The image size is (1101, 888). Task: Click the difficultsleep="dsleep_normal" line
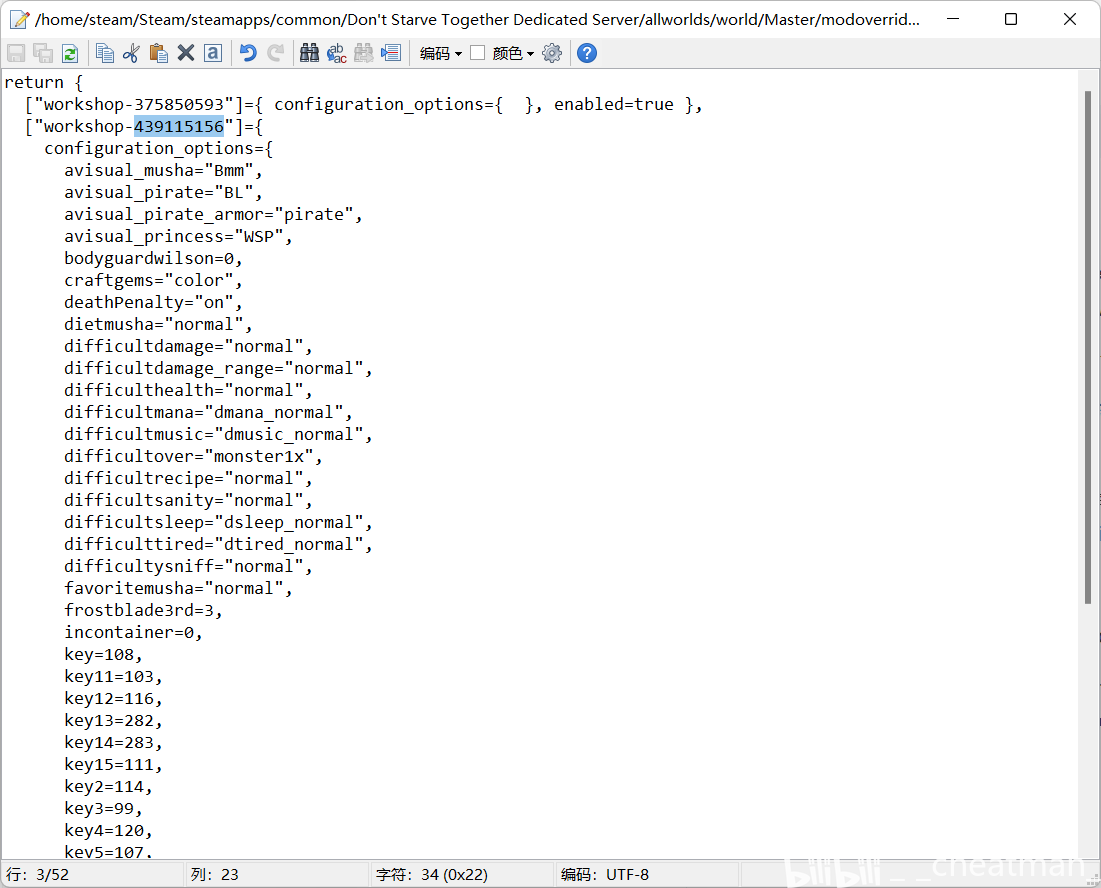point(218,522)
